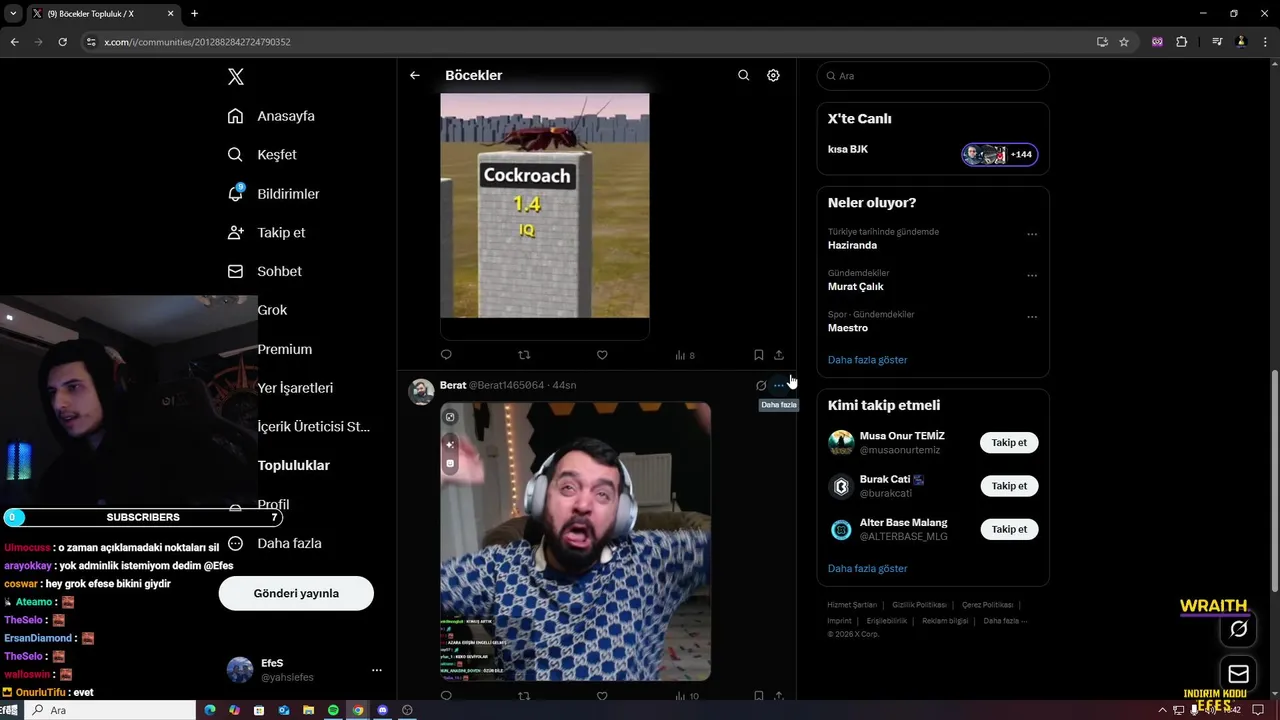Image resolution: width=1280 pixels, height=720 pixels.
Task: Open Böcekler community settings gear
Action: coord(773,75)
